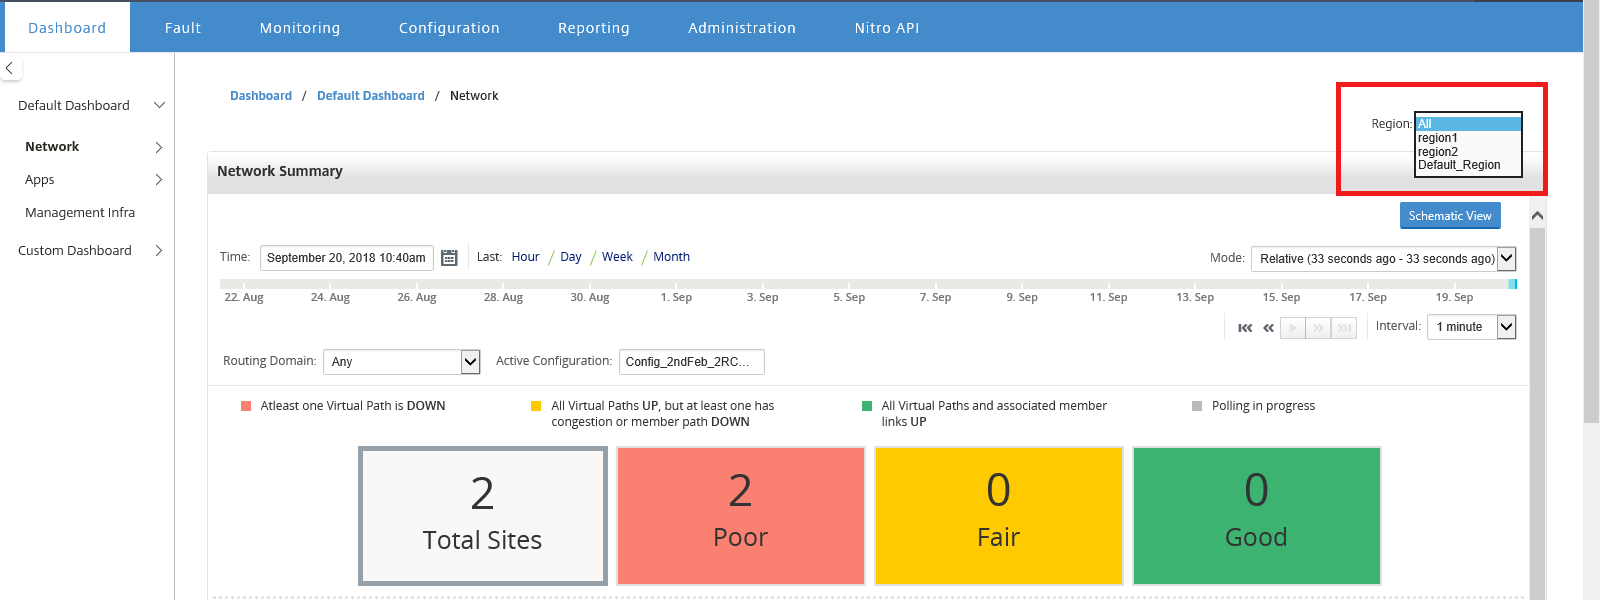Image resolution: width=1600 pixels, height=600 pixels.
Task: Collapse the left sidebar arrow
Action: [x=9, y=68]
